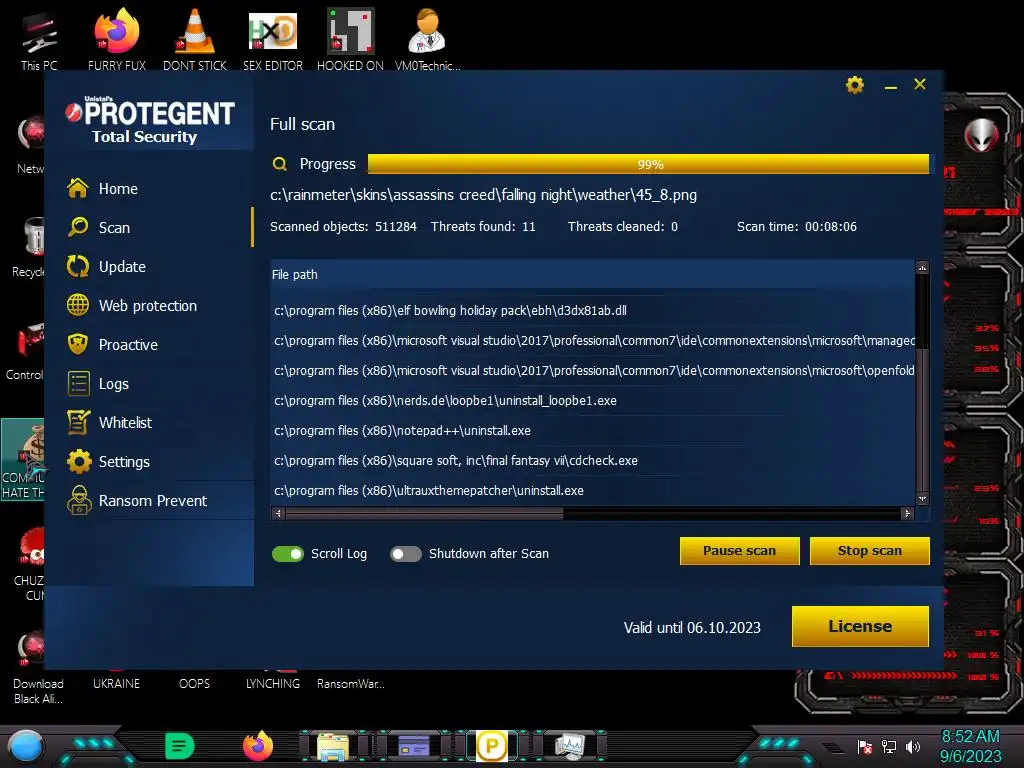Click the Protegent taskbar icon
1024x768 pixels.
coord(492,746)
